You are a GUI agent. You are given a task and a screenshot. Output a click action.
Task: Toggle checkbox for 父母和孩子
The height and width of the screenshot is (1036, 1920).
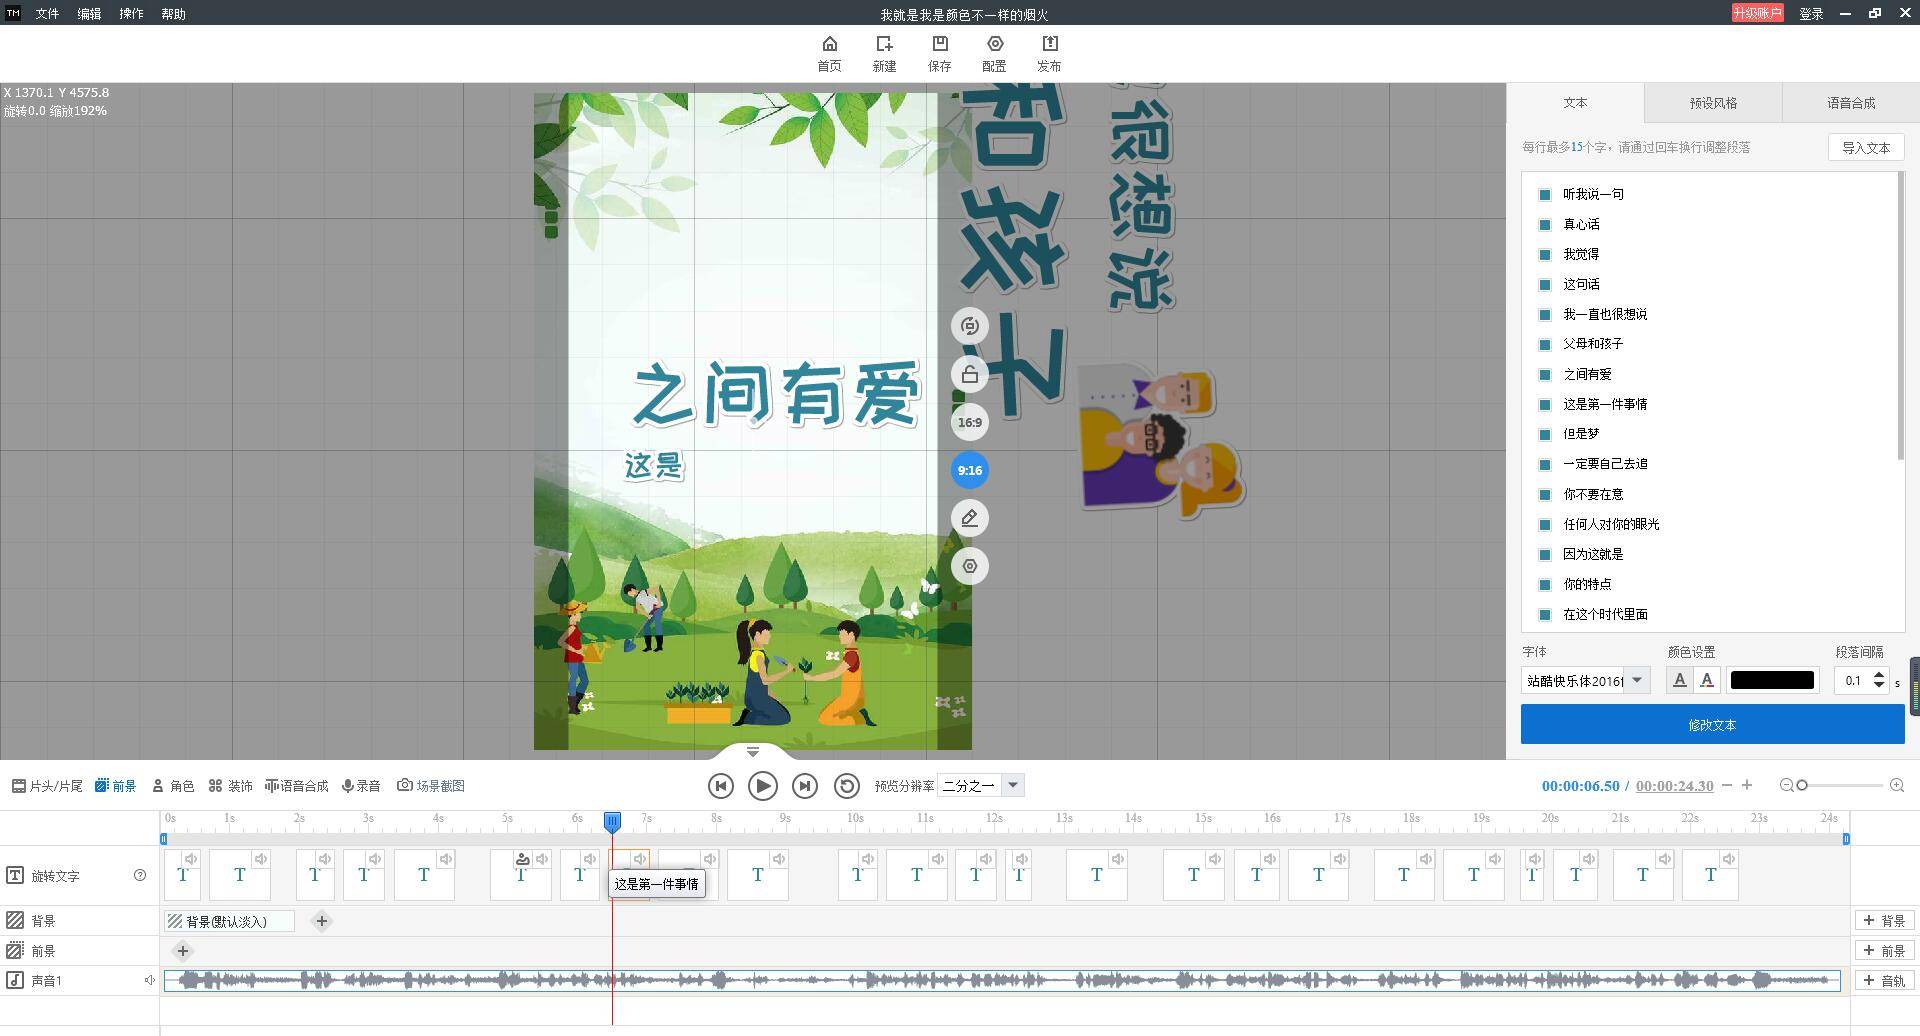(1545, 345)
